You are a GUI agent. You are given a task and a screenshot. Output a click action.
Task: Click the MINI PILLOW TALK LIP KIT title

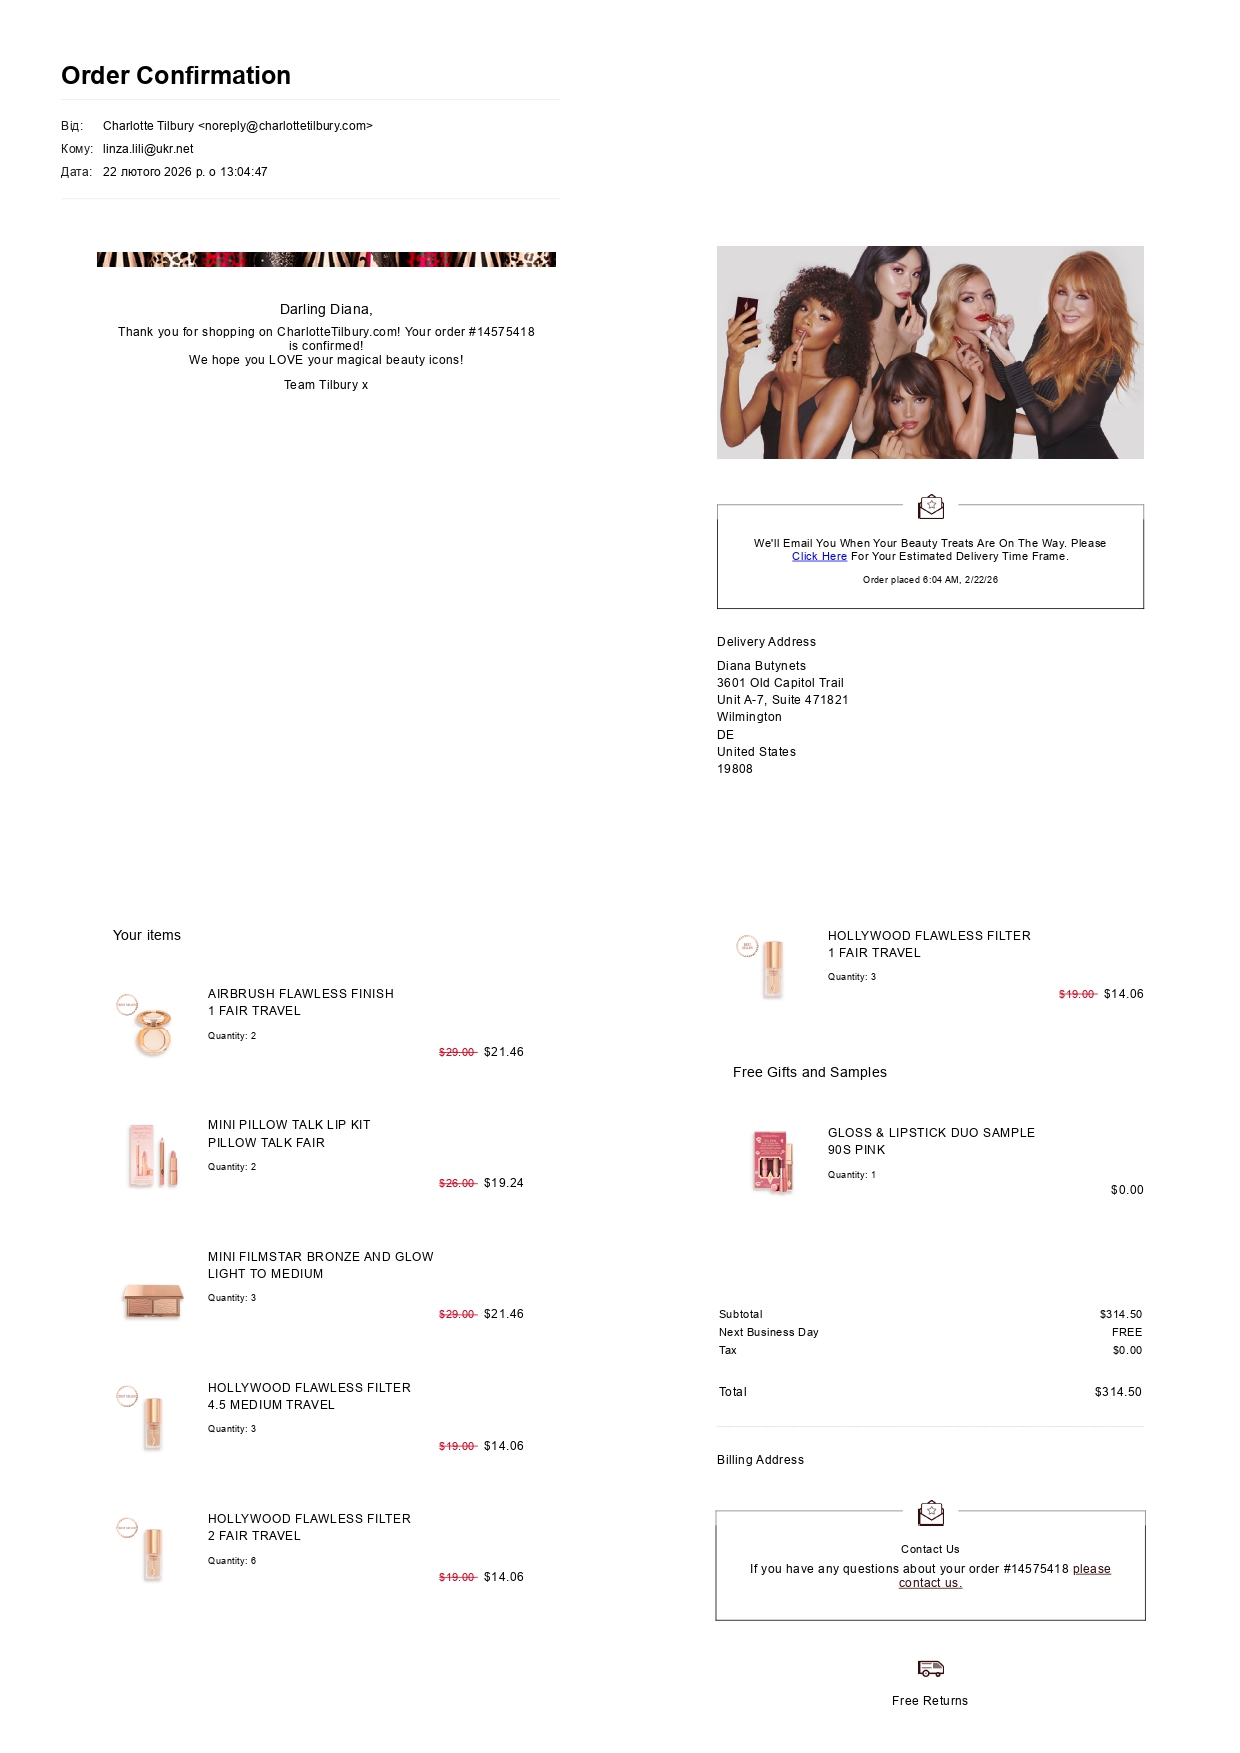coord(289,1125)
